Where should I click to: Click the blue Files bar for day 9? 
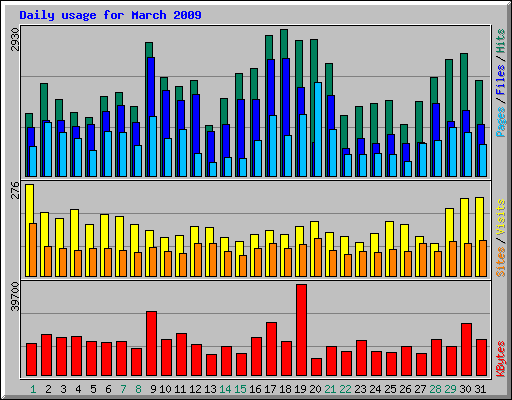pos(151,87)
